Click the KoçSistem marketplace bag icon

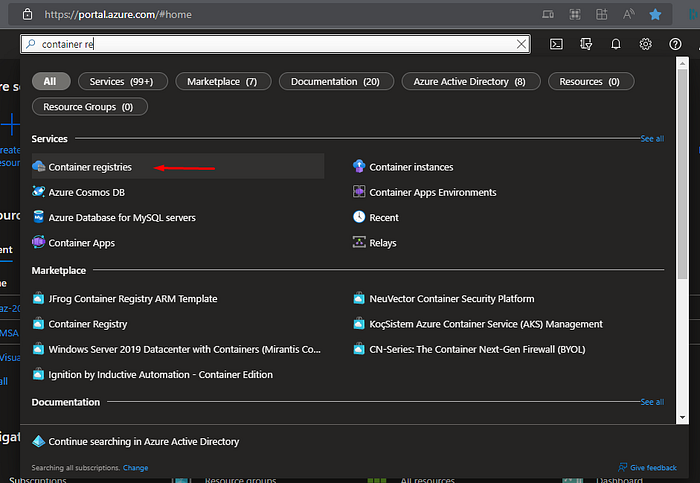tap(359, 324)
